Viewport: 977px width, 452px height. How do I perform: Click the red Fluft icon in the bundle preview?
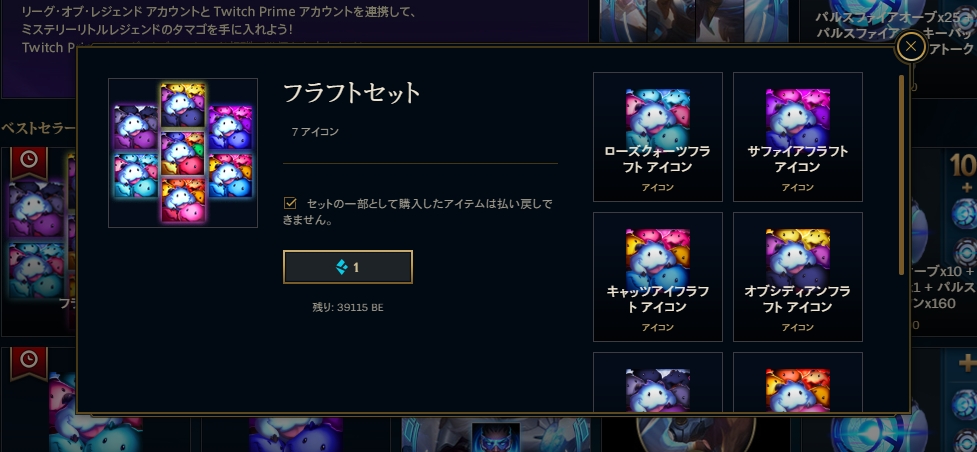point(183,200)
